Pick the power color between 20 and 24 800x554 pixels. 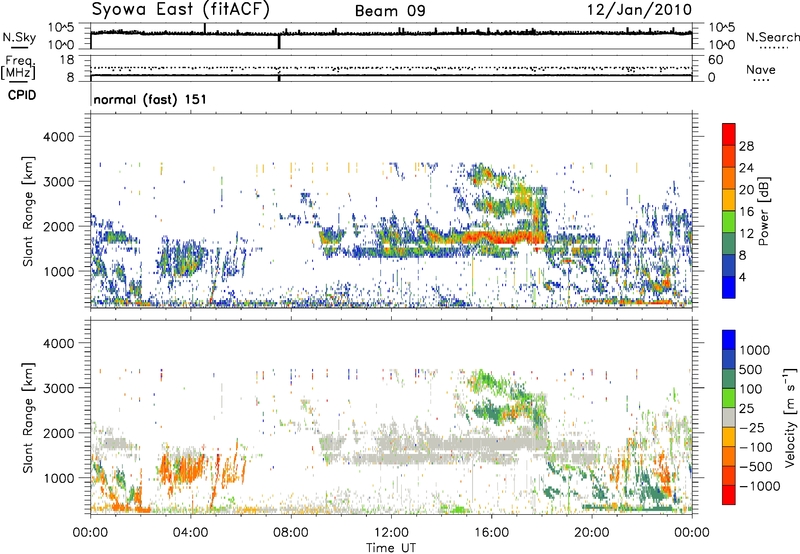point(729,179)
